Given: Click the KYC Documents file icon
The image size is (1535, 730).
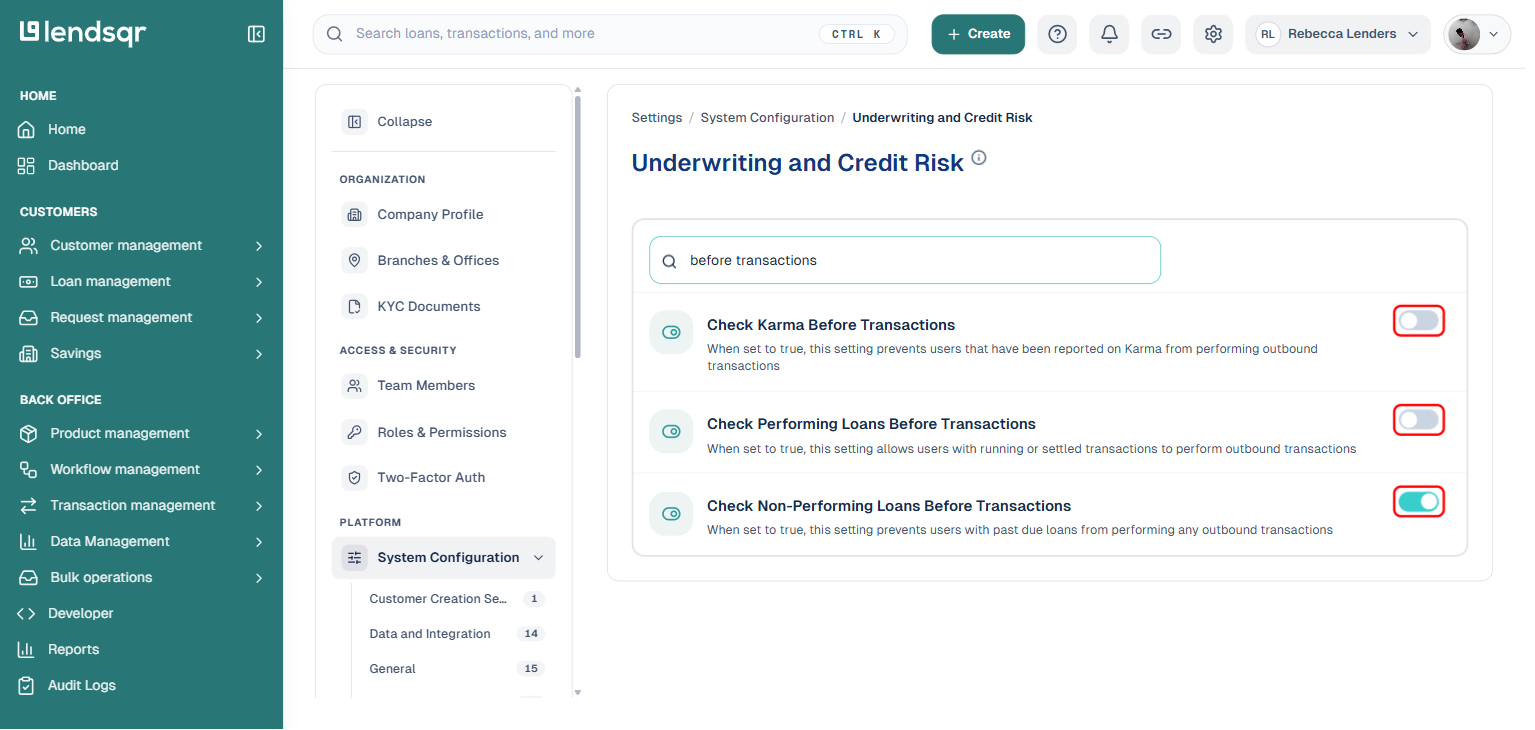Looking at the screenshot, I should coord(354,307).
